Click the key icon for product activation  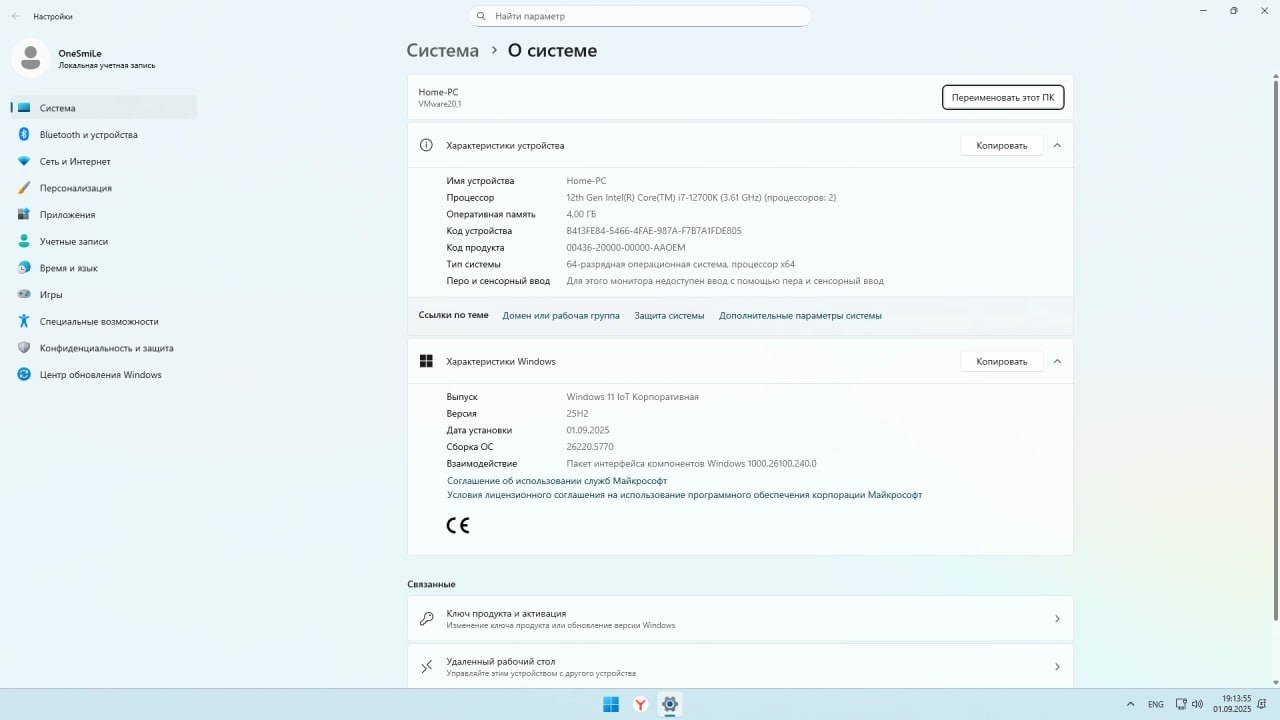[x=426, y=619]
